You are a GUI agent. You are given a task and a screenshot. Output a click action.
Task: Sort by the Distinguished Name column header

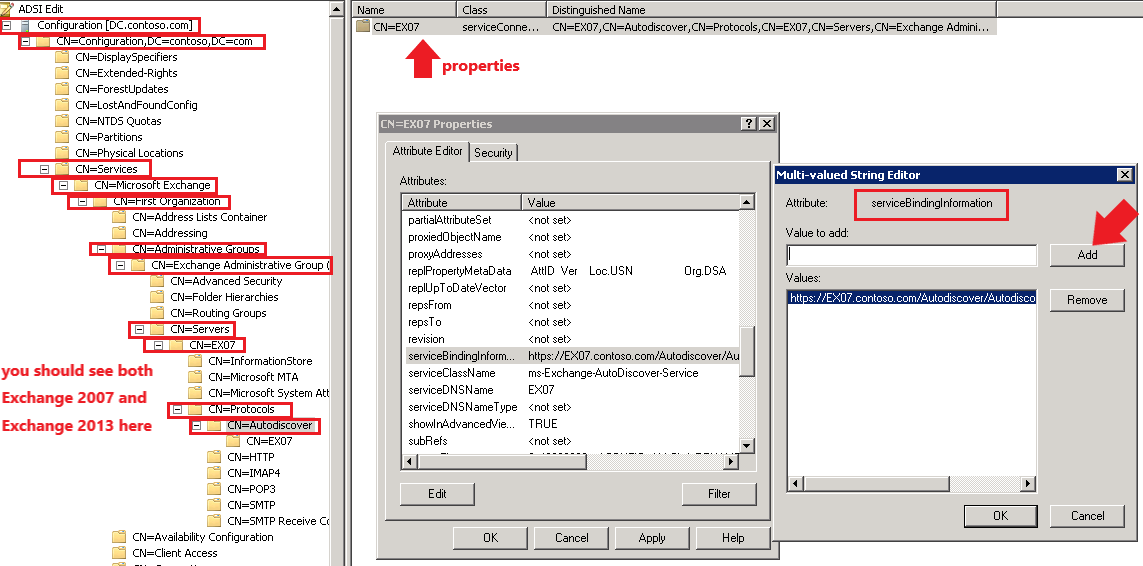tap(771, 9)
